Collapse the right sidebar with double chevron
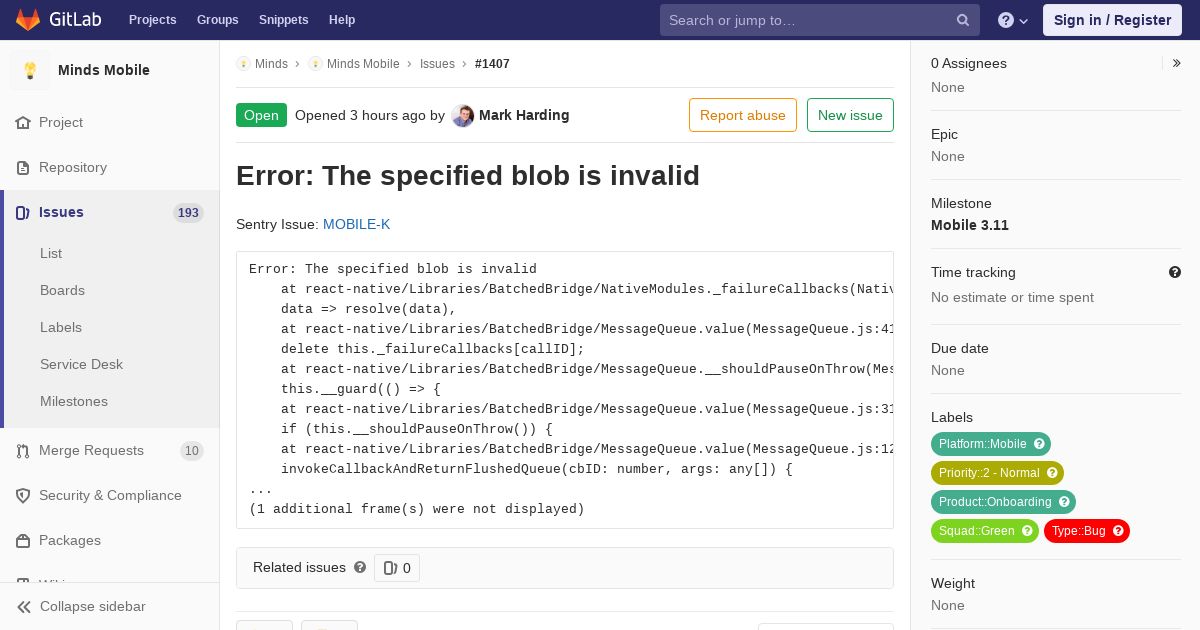This screenshot has height=630, width=1200. (x=1177, y=63)
